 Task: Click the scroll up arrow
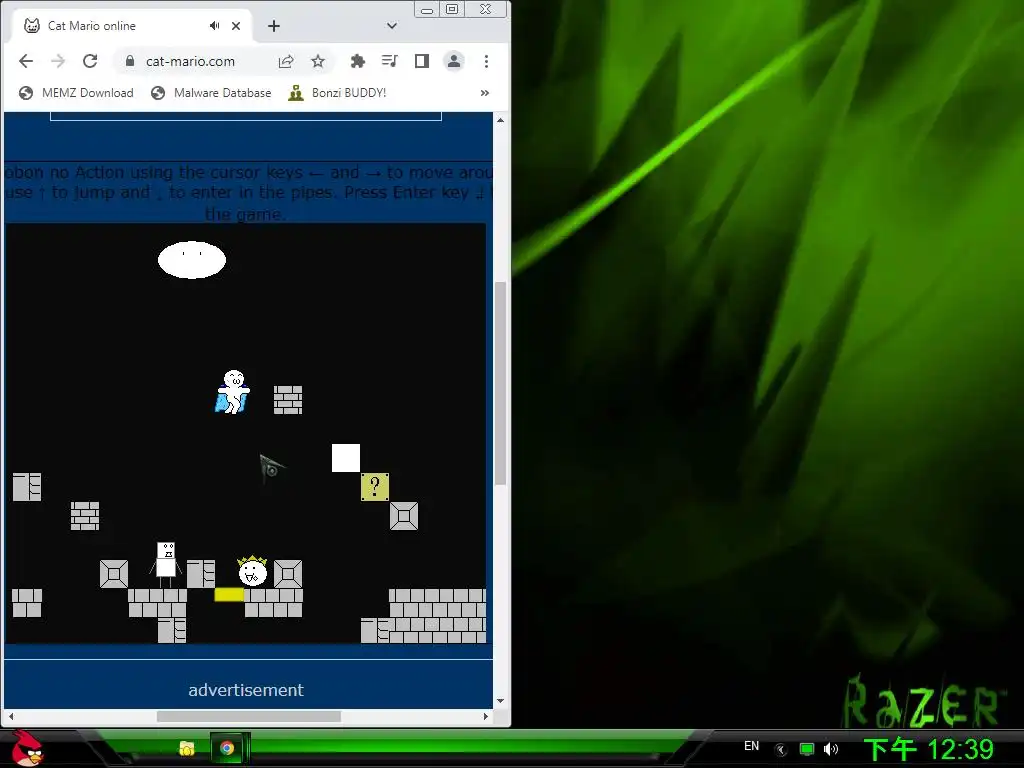500,120
